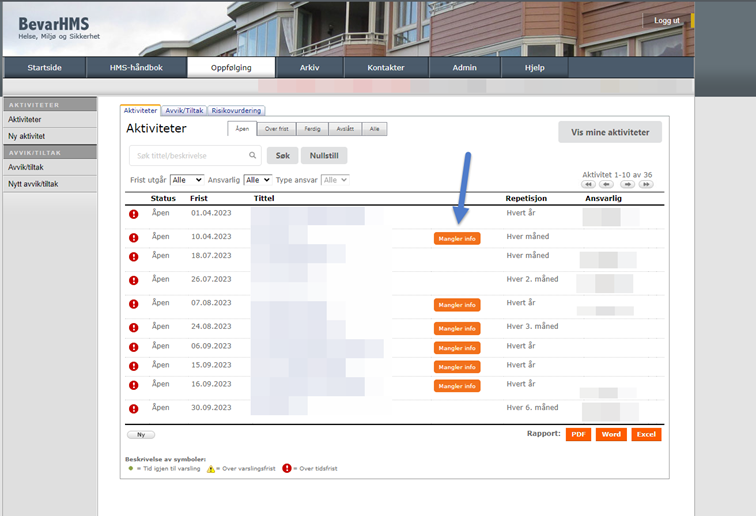Select the 'Ferdig' status filter
This screenshot has width=756, height=516.
pyautogui.click(x=313, y=129)
